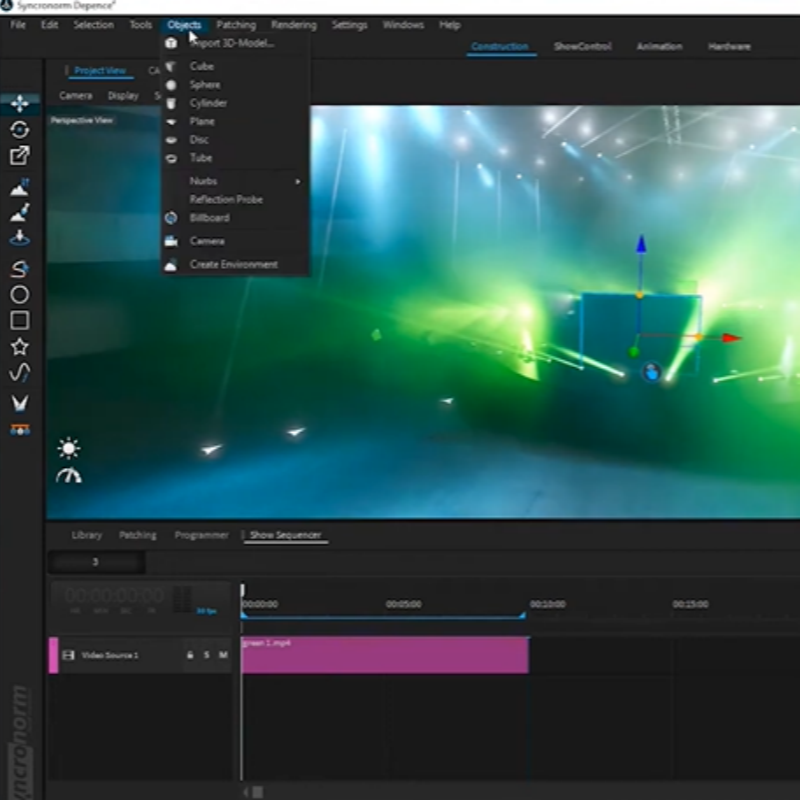
Task: Select the green 1.mp4 clip on timeline
Action: point(384,655)
